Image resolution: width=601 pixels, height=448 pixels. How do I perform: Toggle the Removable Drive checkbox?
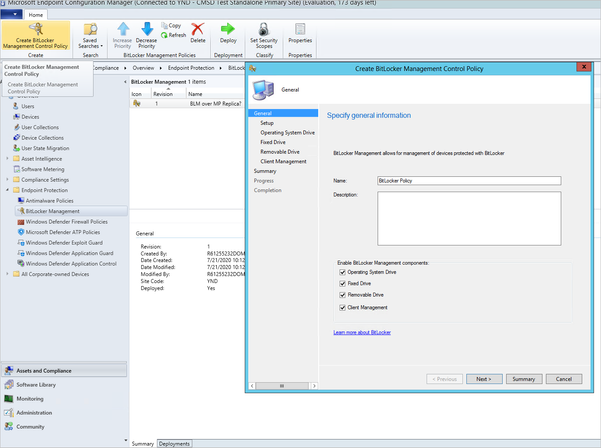[x=343, y=295]
